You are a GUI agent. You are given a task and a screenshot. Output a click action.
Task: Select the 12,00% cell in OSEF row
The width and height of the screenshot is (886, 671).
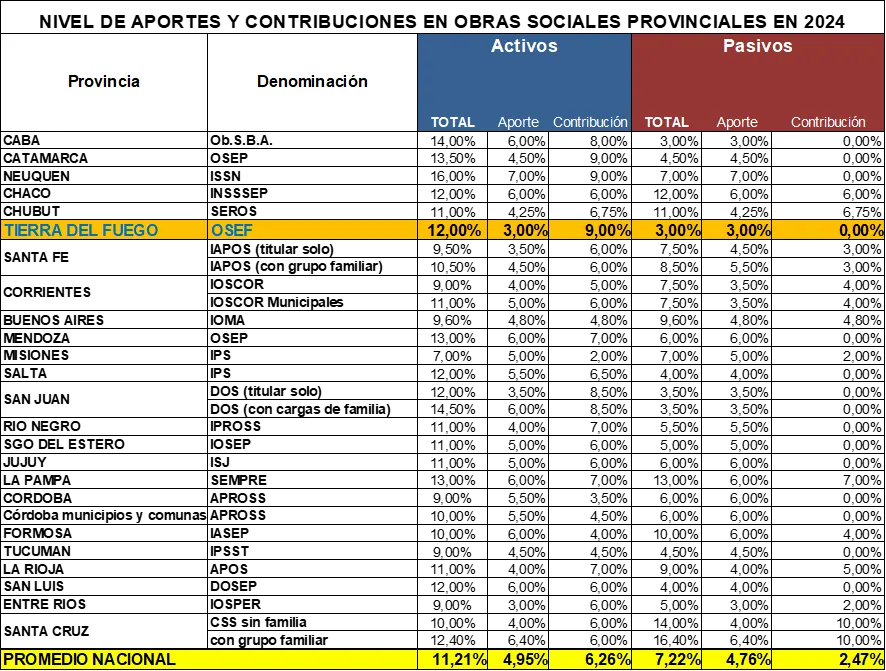453,230
